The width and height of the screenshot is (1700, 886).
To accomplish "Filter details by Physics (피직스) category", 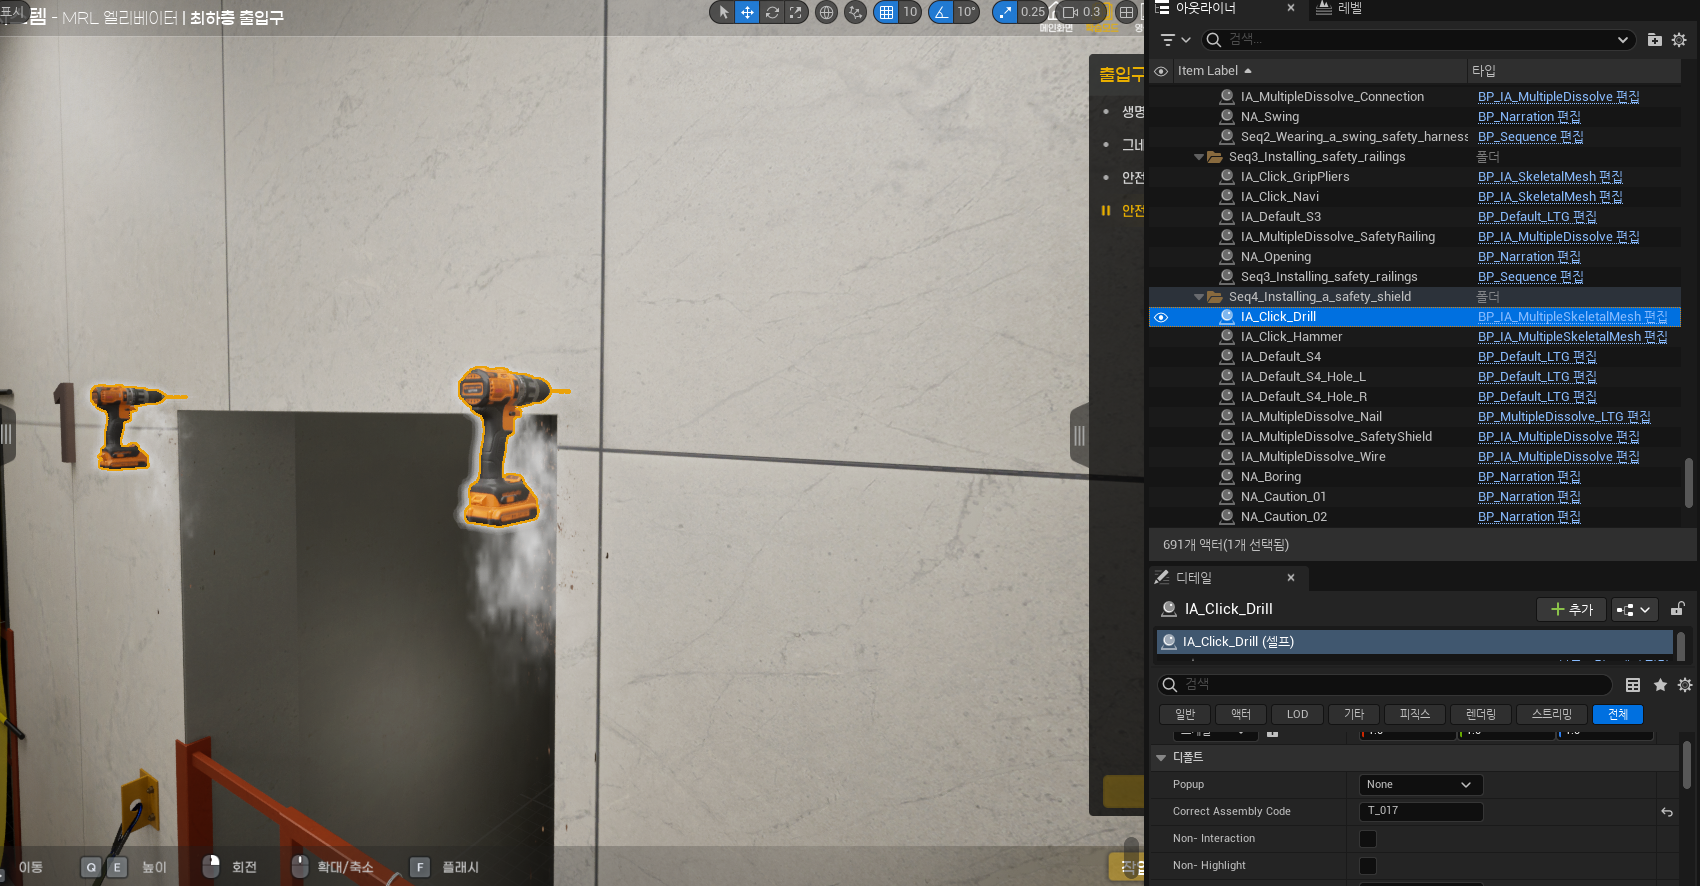I will [x=1415, y=714].
